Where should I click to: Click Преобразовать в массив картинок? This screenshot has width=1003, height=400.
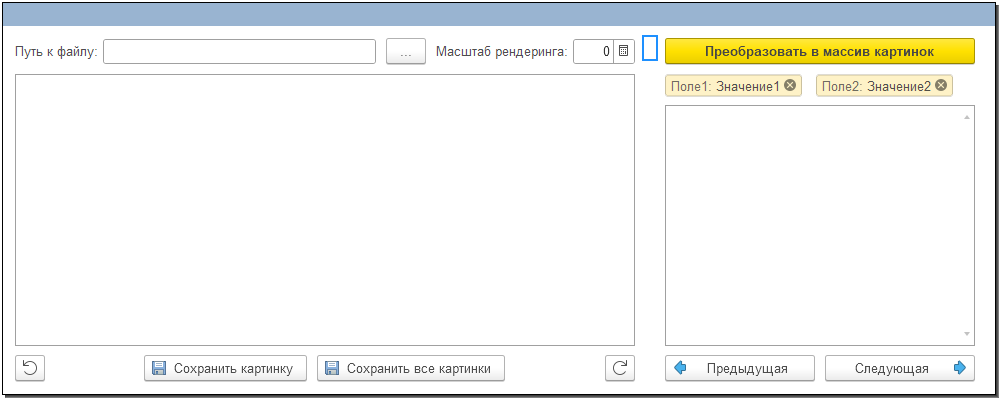pos(819,51)
